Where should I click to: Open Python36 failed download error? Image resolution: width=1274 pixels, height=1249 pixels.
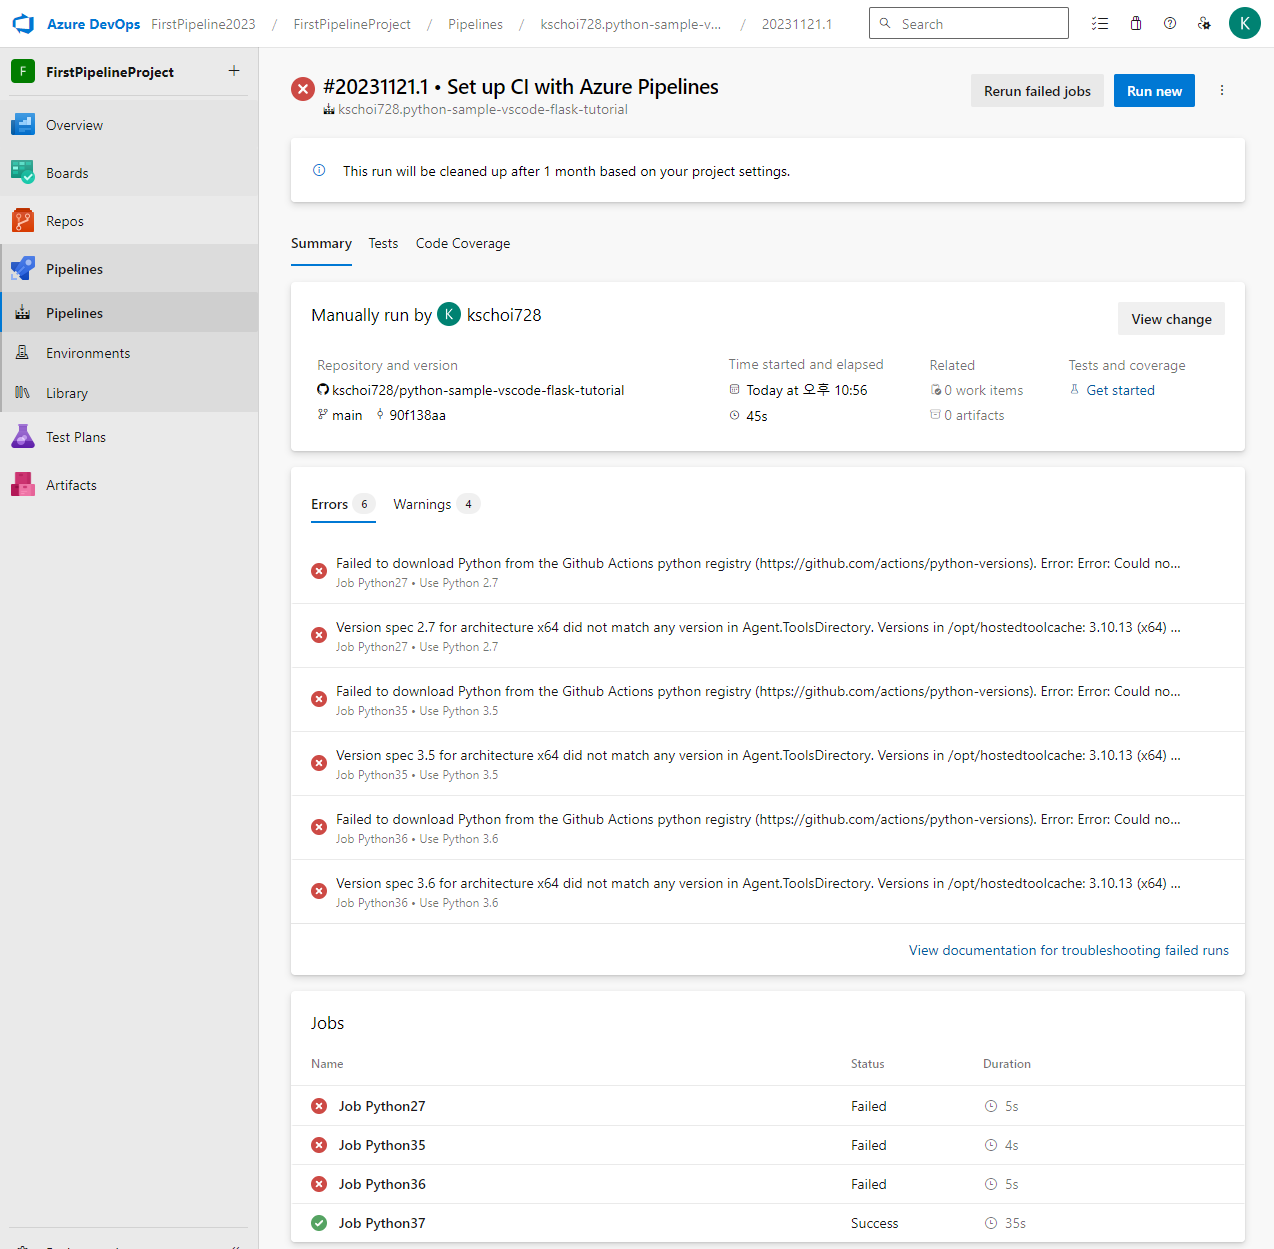[768, 828]
